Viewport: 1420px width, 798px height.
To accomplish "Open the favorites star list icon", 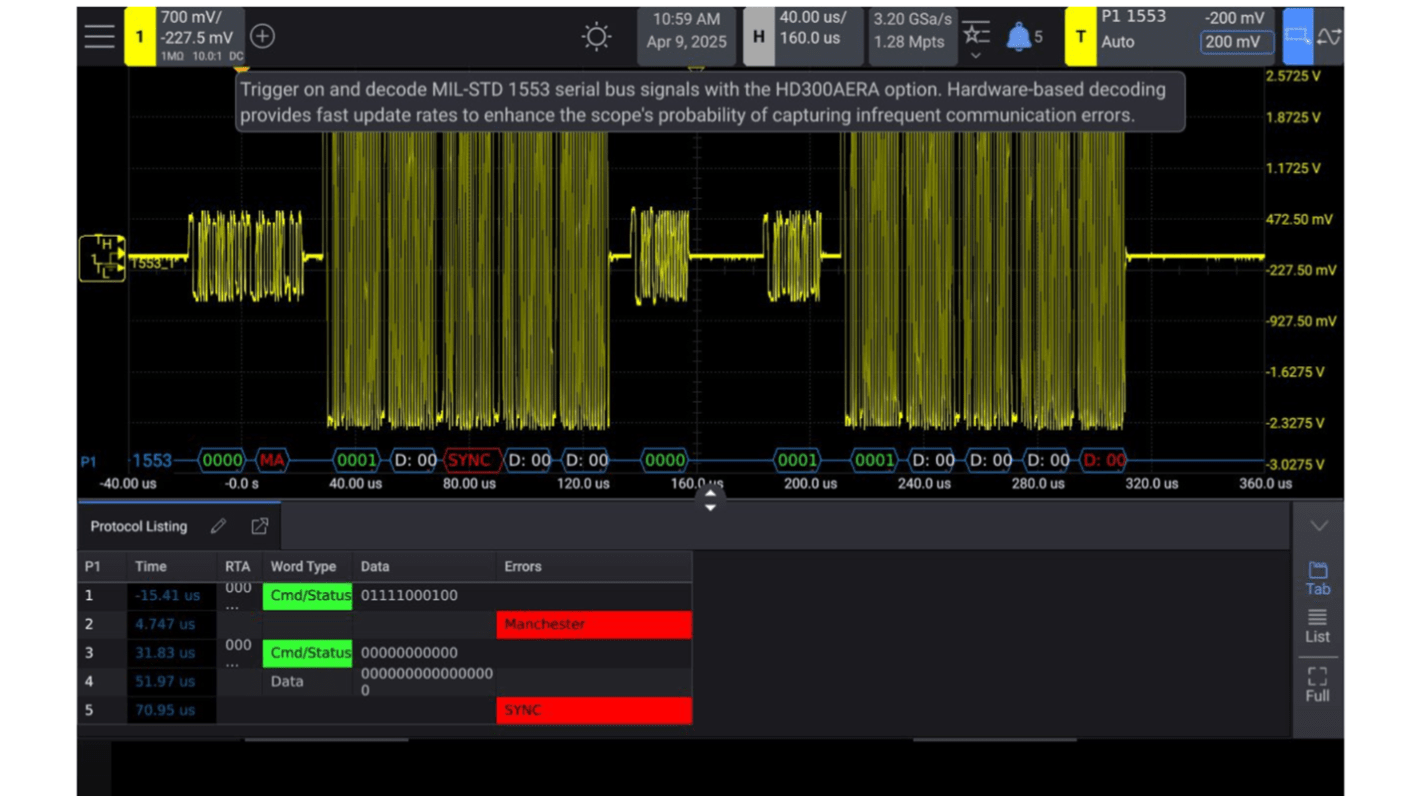I will tap(976, 33).
